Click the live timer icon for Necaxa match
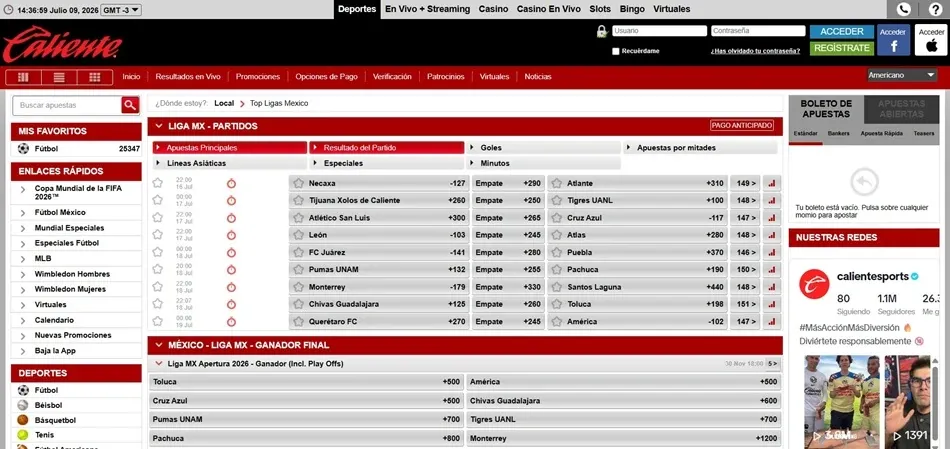Screen dimensions: 950x449 point(231,184)
